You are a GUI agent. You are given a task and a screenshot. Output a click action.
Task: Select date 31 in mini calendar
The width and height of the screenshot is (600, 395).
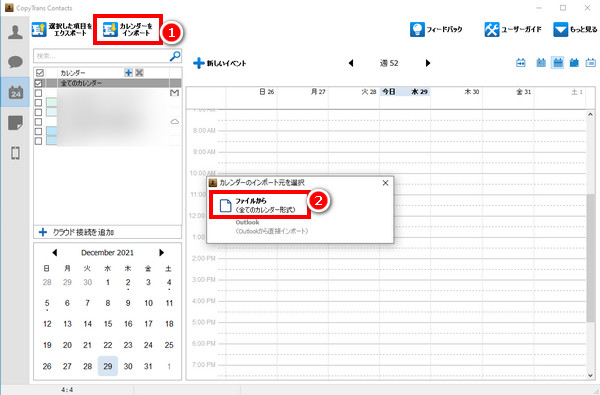(x=148, y=366)
